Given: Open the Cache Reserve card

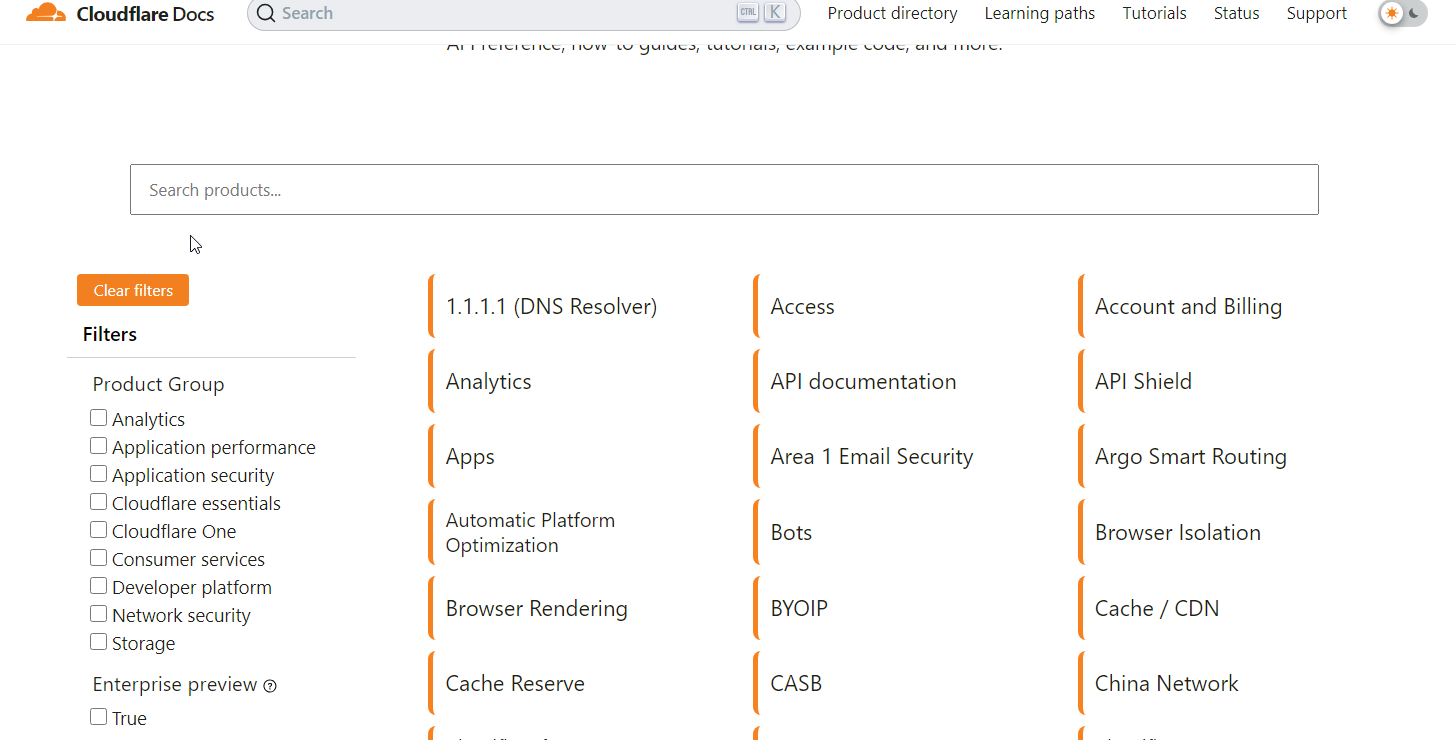Looking at the screenshot, I should coord(582,683).
